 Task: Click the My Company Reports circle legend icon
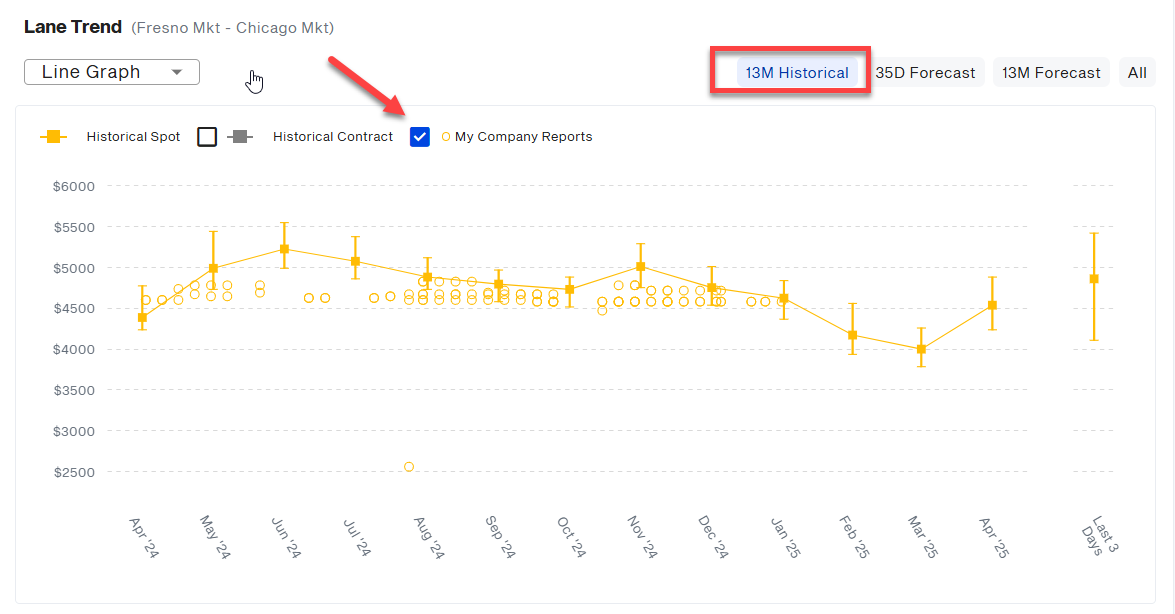(446, 136)
